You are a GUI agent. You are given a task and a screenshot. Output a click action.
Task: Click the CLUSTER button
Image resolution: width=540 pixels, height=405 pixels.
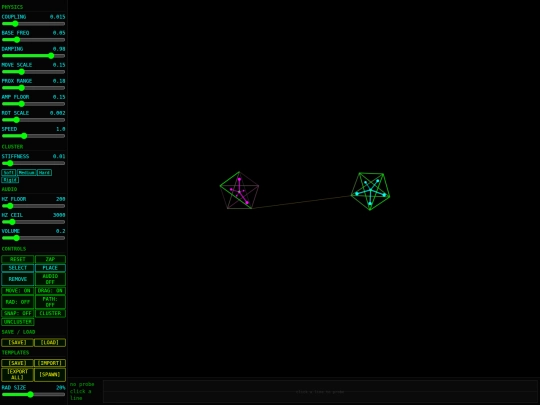pyautogui.click(x=50, y=313)
